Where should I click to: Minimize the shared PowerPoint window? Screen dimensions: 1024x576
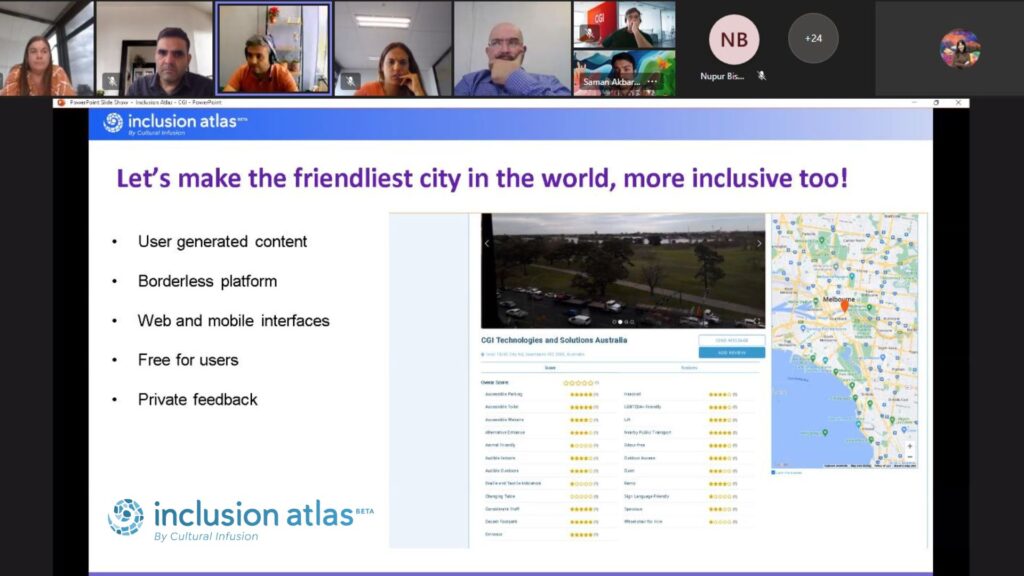point(914,103)
